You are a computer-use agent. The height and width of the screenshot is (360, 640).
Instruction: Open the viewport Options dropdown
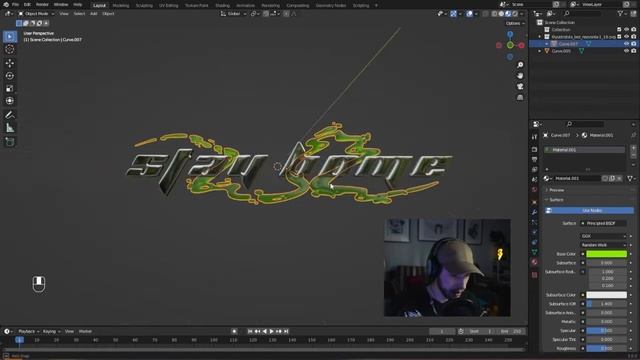(x=515, y=23)
